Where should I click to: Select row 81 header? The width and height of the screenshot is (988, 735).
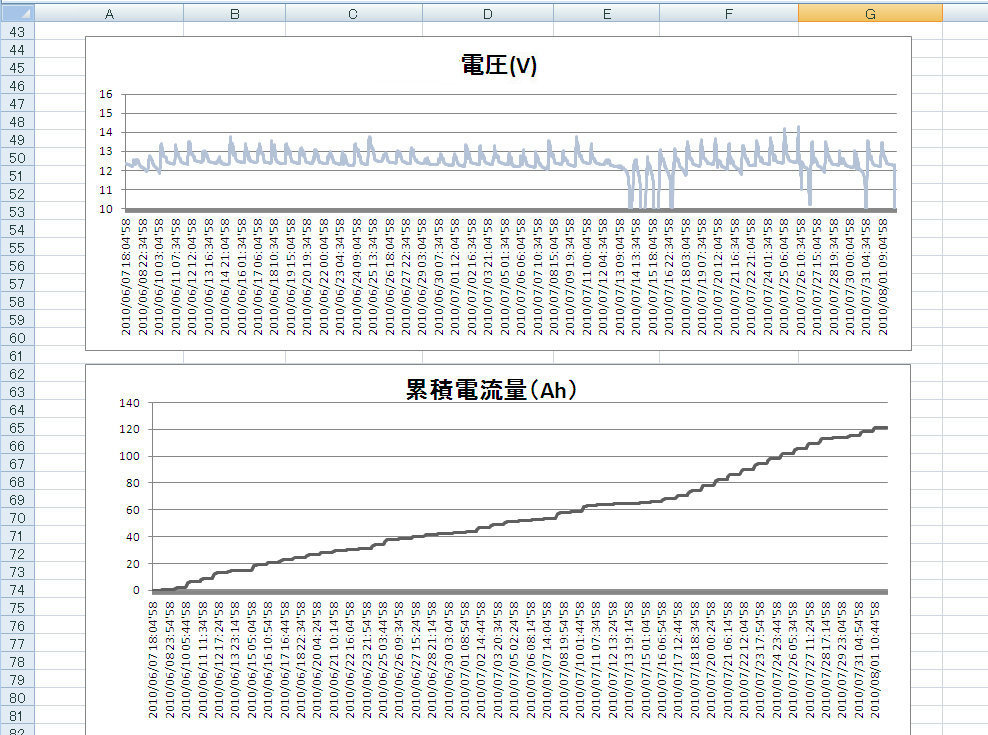pos(17,716)
